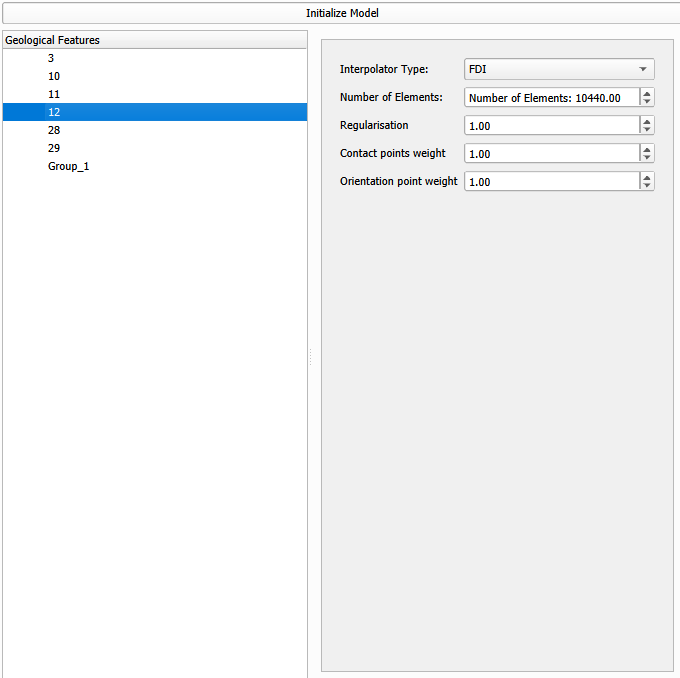The height and width of the screenshot is (678, 680).
Task: Increase the Number of Elements value
Action: [x=647, y=93]
